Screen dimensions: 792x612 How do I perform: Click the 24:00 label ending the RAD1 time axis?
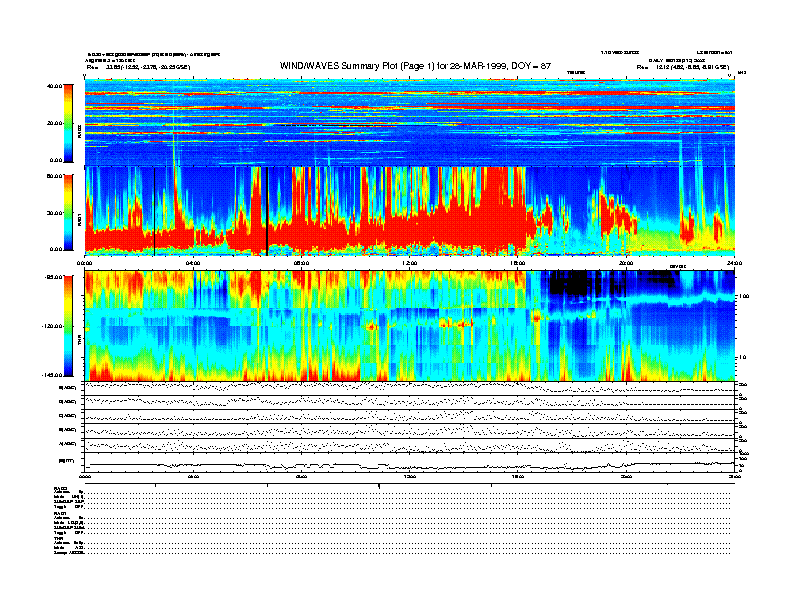(734, 263)
